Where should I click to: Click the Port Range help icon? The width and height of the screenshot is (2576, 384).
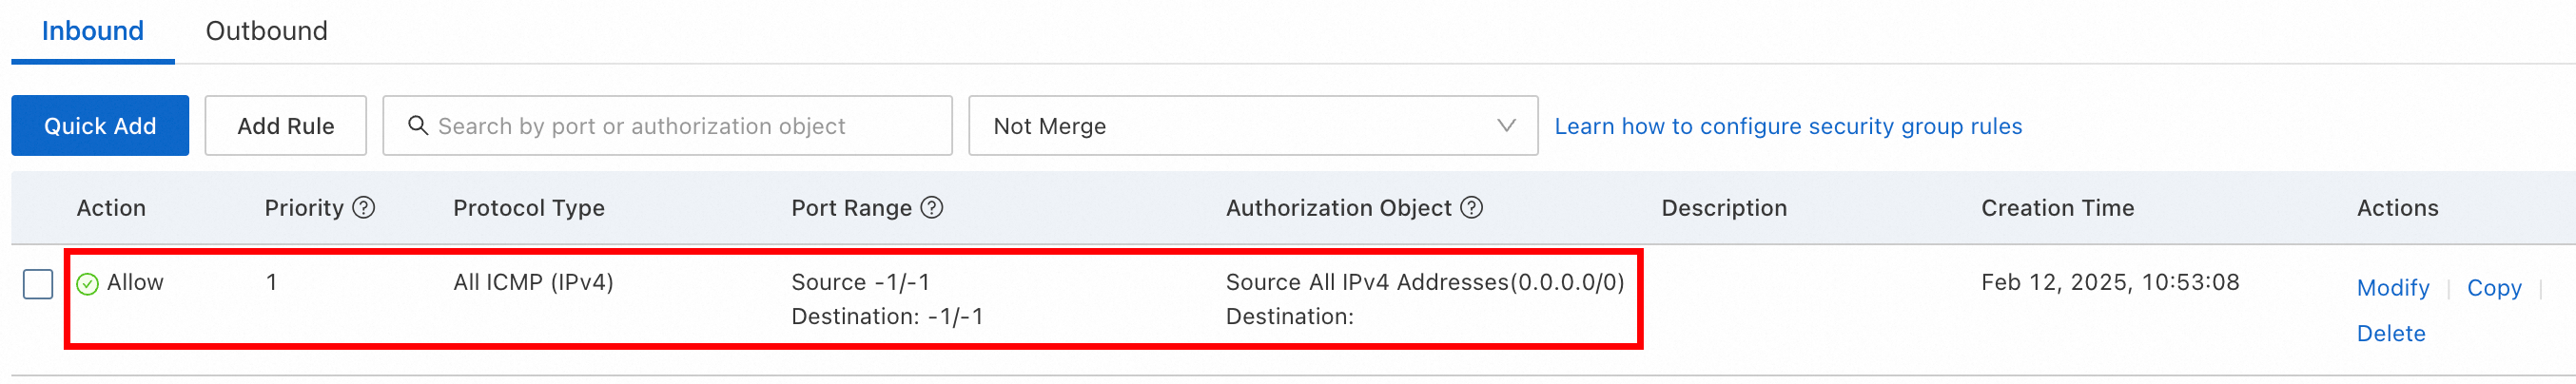point(932,207)
